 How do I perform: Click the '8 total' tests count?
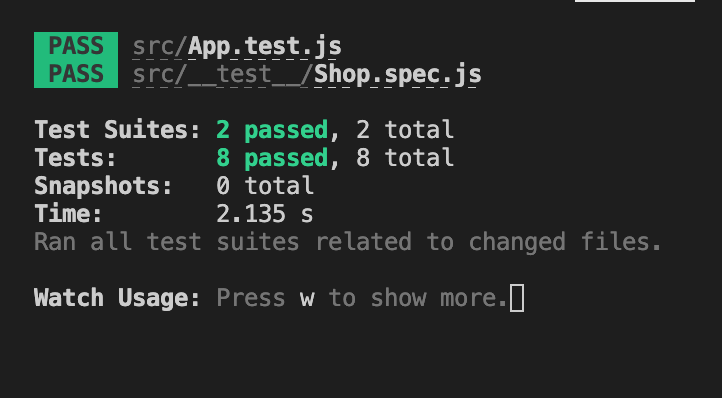(x=405, y=158)
